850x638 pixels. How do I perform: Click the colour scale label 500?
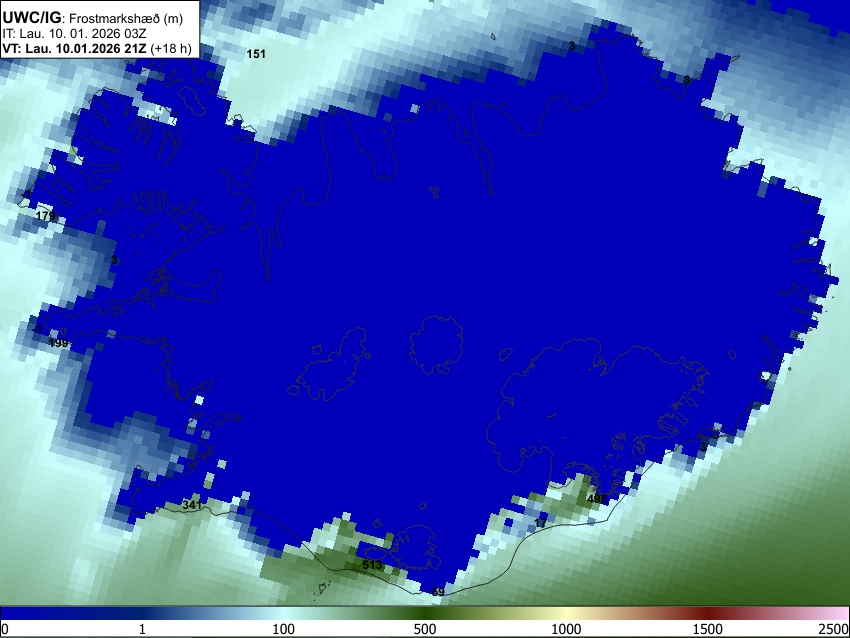click(x=425, y=629)
